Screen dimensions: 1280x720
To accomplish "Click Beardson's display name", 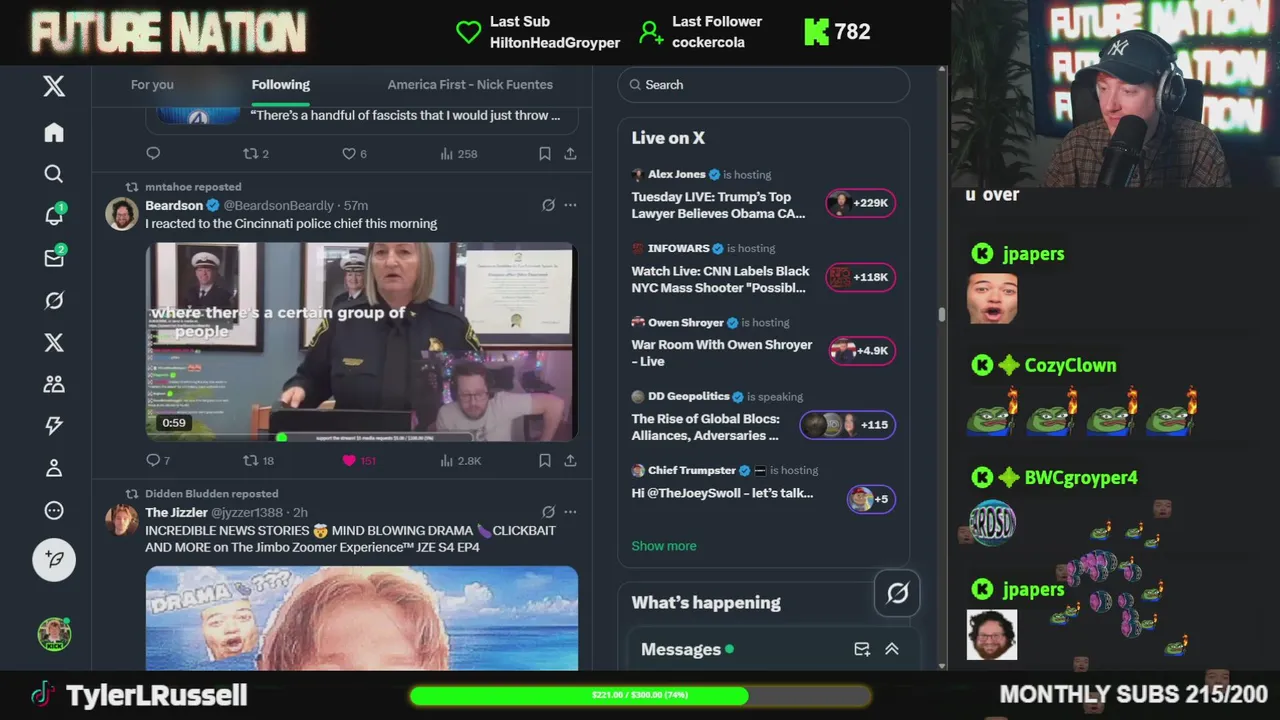I will (x=174, y=205).
